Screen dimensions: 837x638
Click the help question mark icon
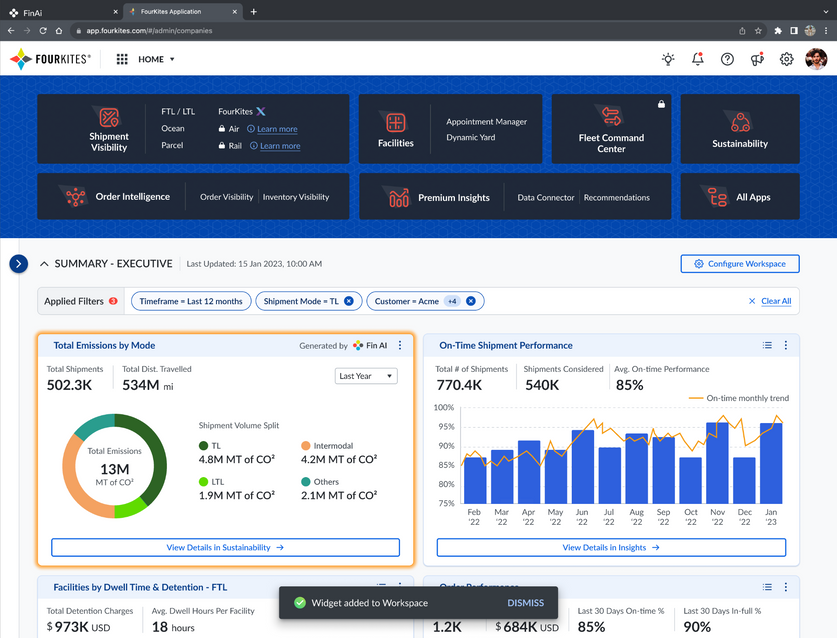[727, 59]
